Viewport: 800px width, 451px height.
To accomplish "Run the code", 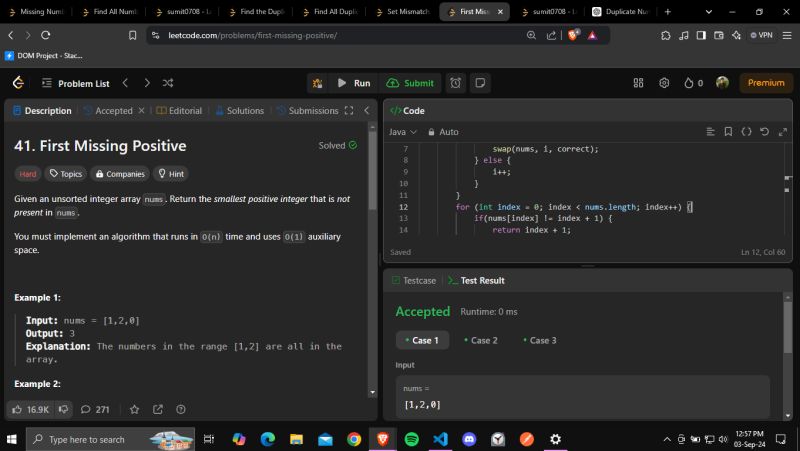I will pyautogui.click(x=354, y=83).
